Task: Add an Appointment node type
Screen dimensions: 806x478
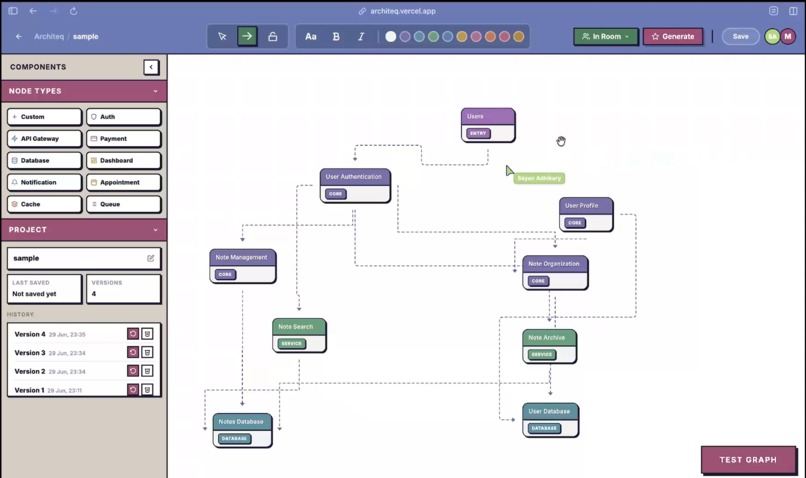Action: [x=124, y=182]
